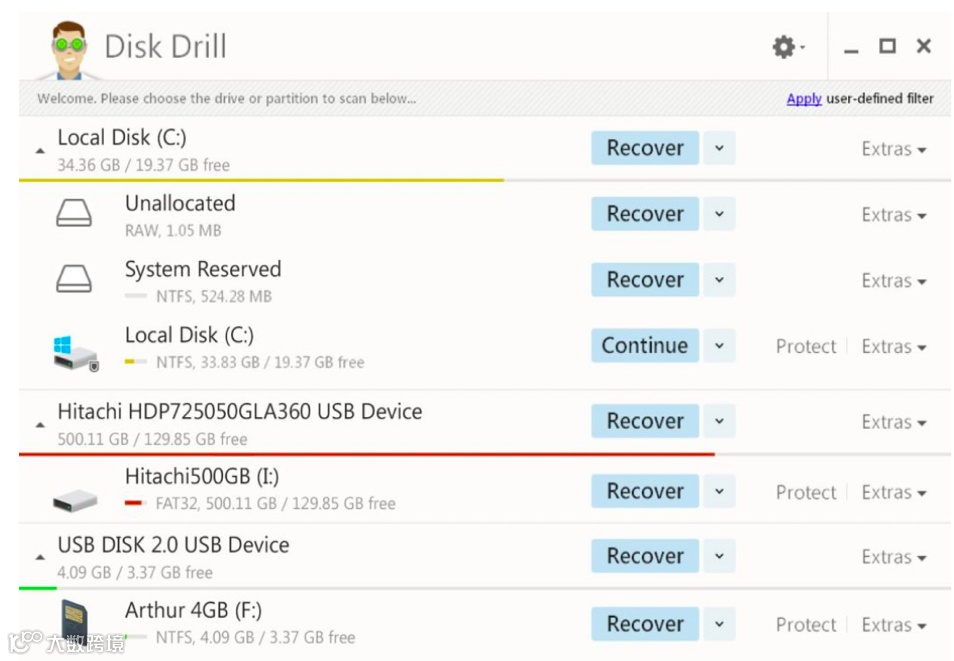Enable Protect on Hitachi500GB (I:)
954x661 pixels.
click(x=806, y=492)
